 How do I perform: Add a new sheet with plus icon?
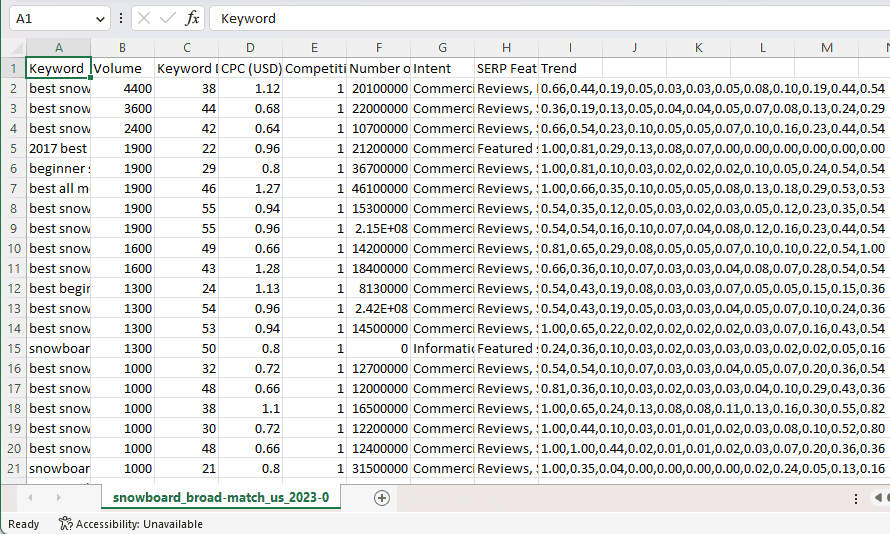click(382, 498)
